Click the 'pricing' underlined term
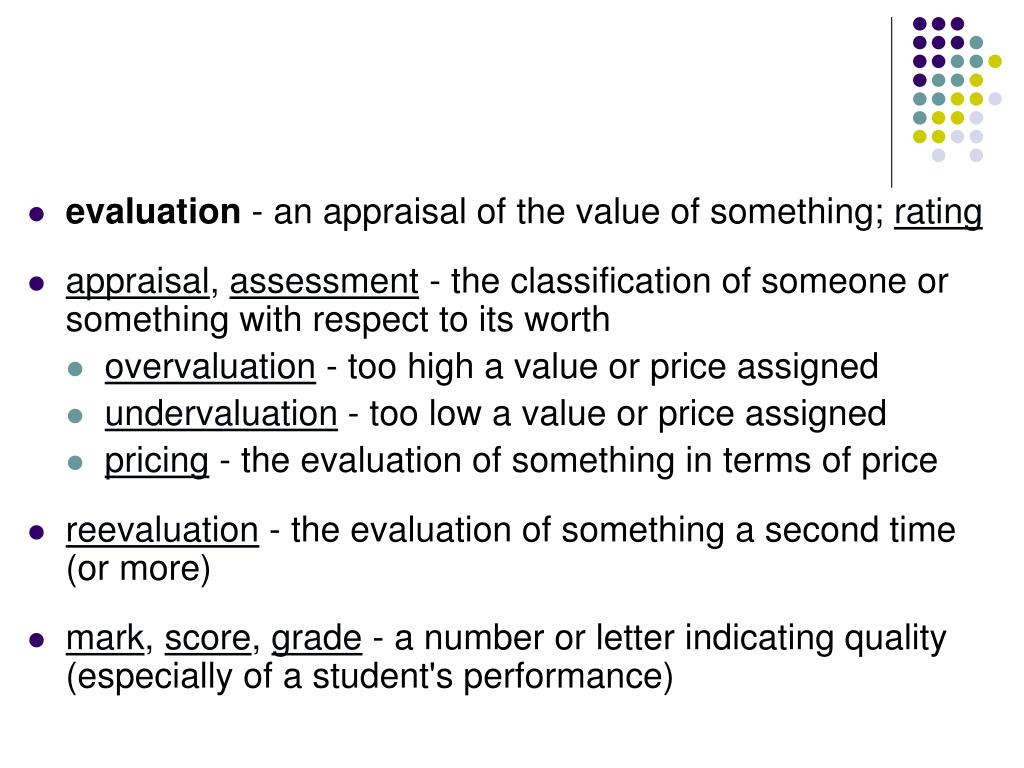Image resolution: width=1024 pixels, height=768 pixels. click(x=157, y=462)
